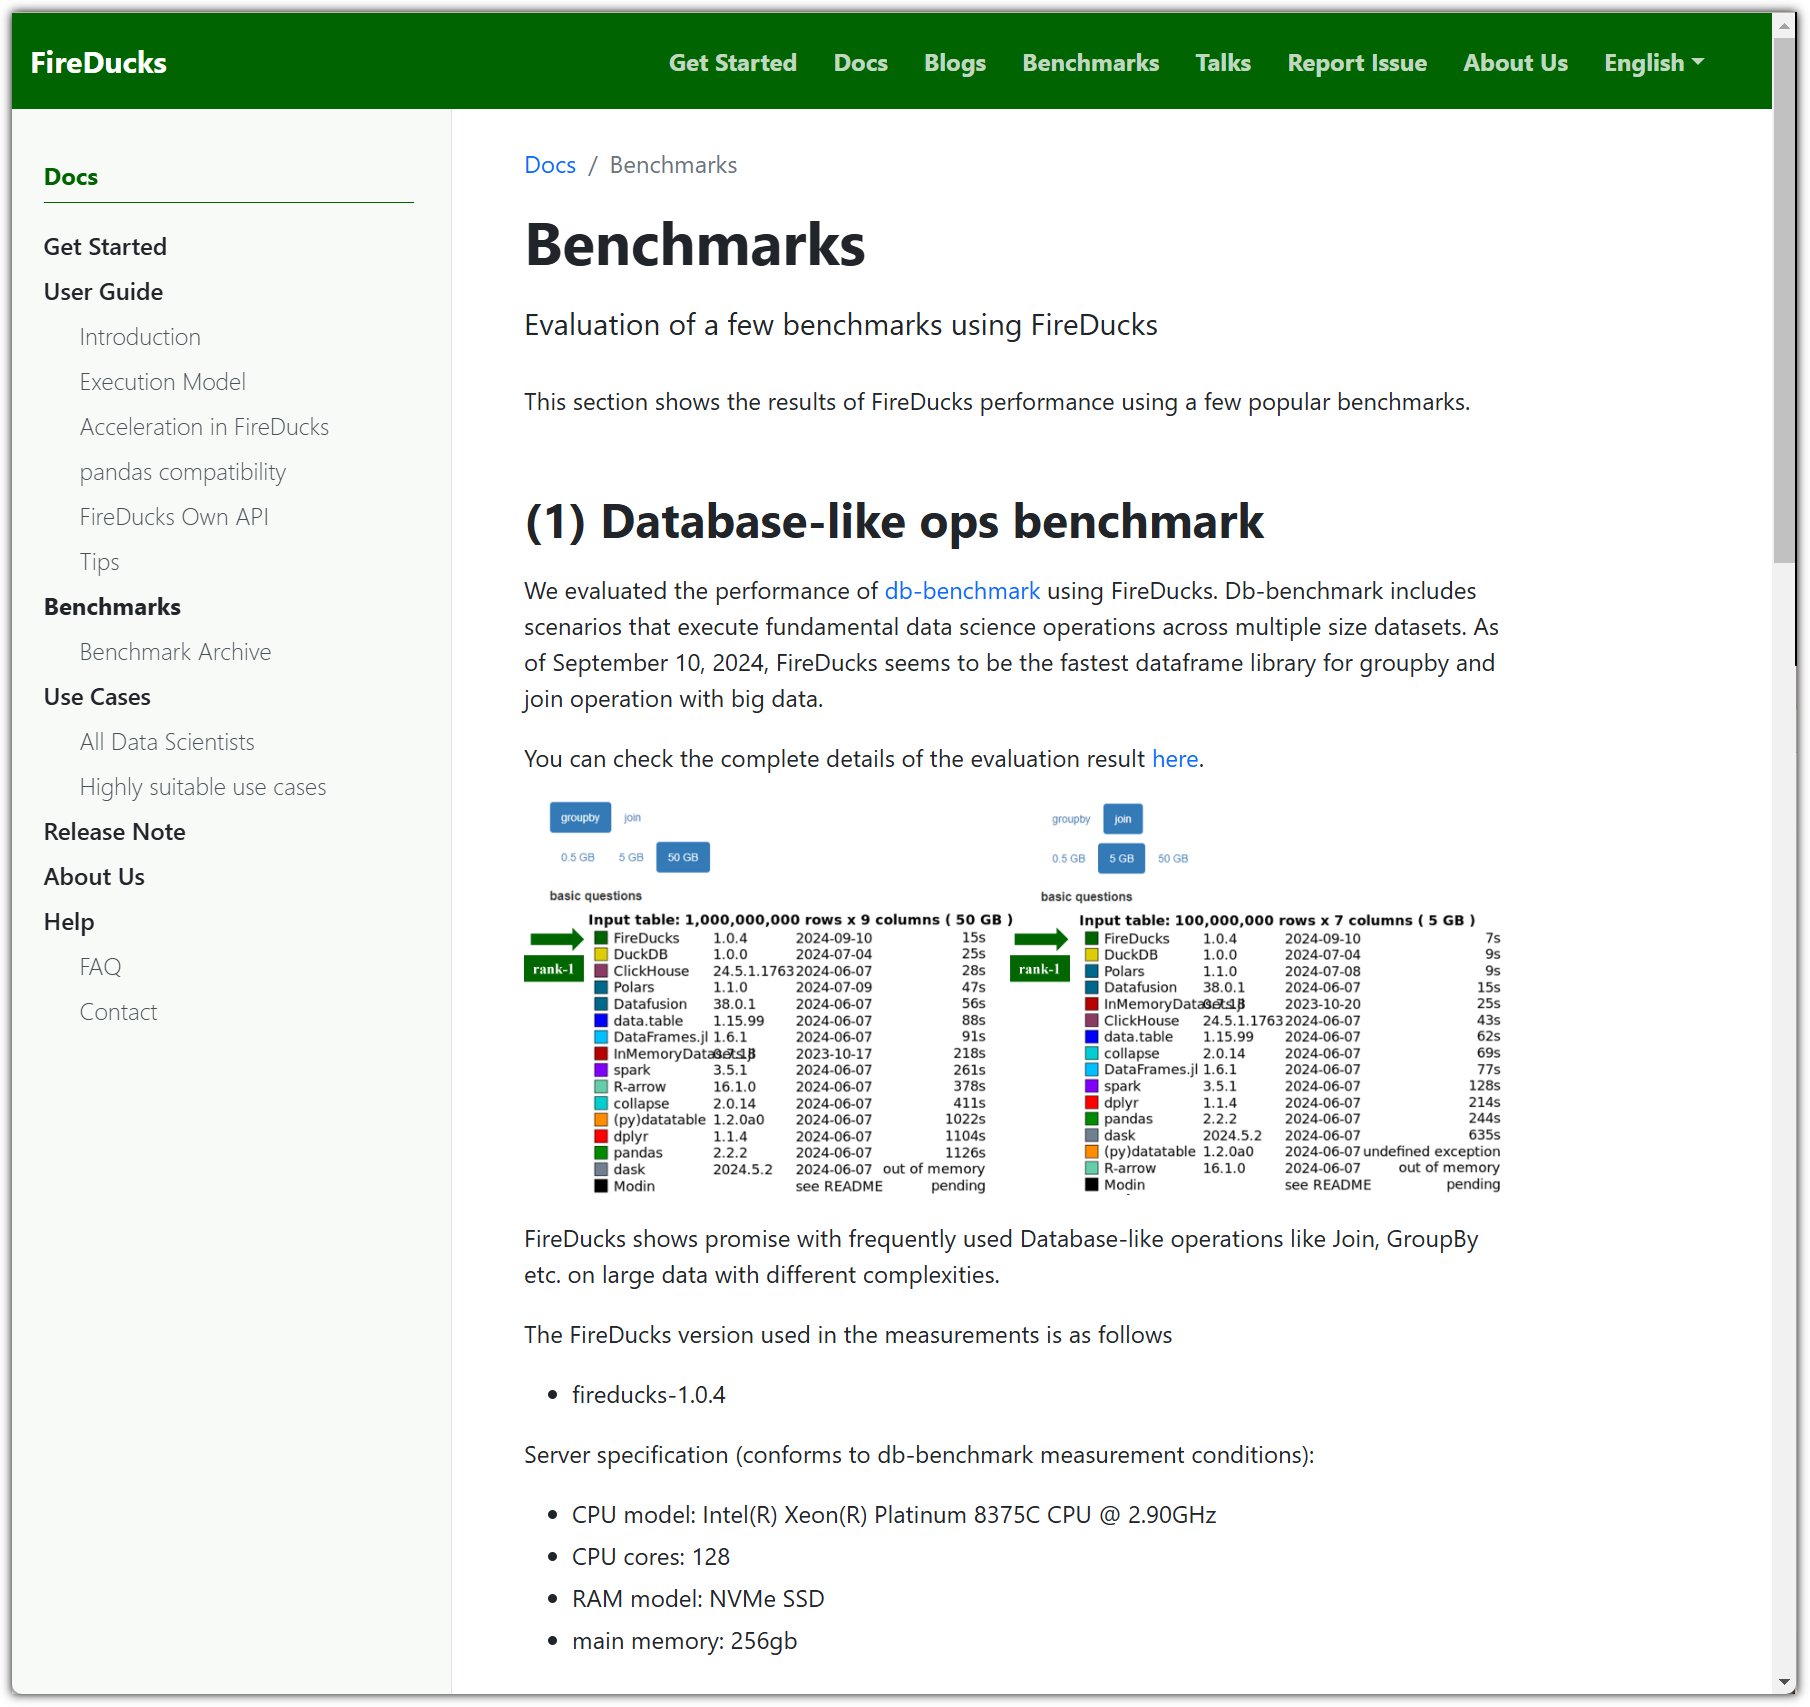The height and width of the screenshot is (1707, 1810).
Task: Open Use Cases in sidebar
Action: point(97,697)
